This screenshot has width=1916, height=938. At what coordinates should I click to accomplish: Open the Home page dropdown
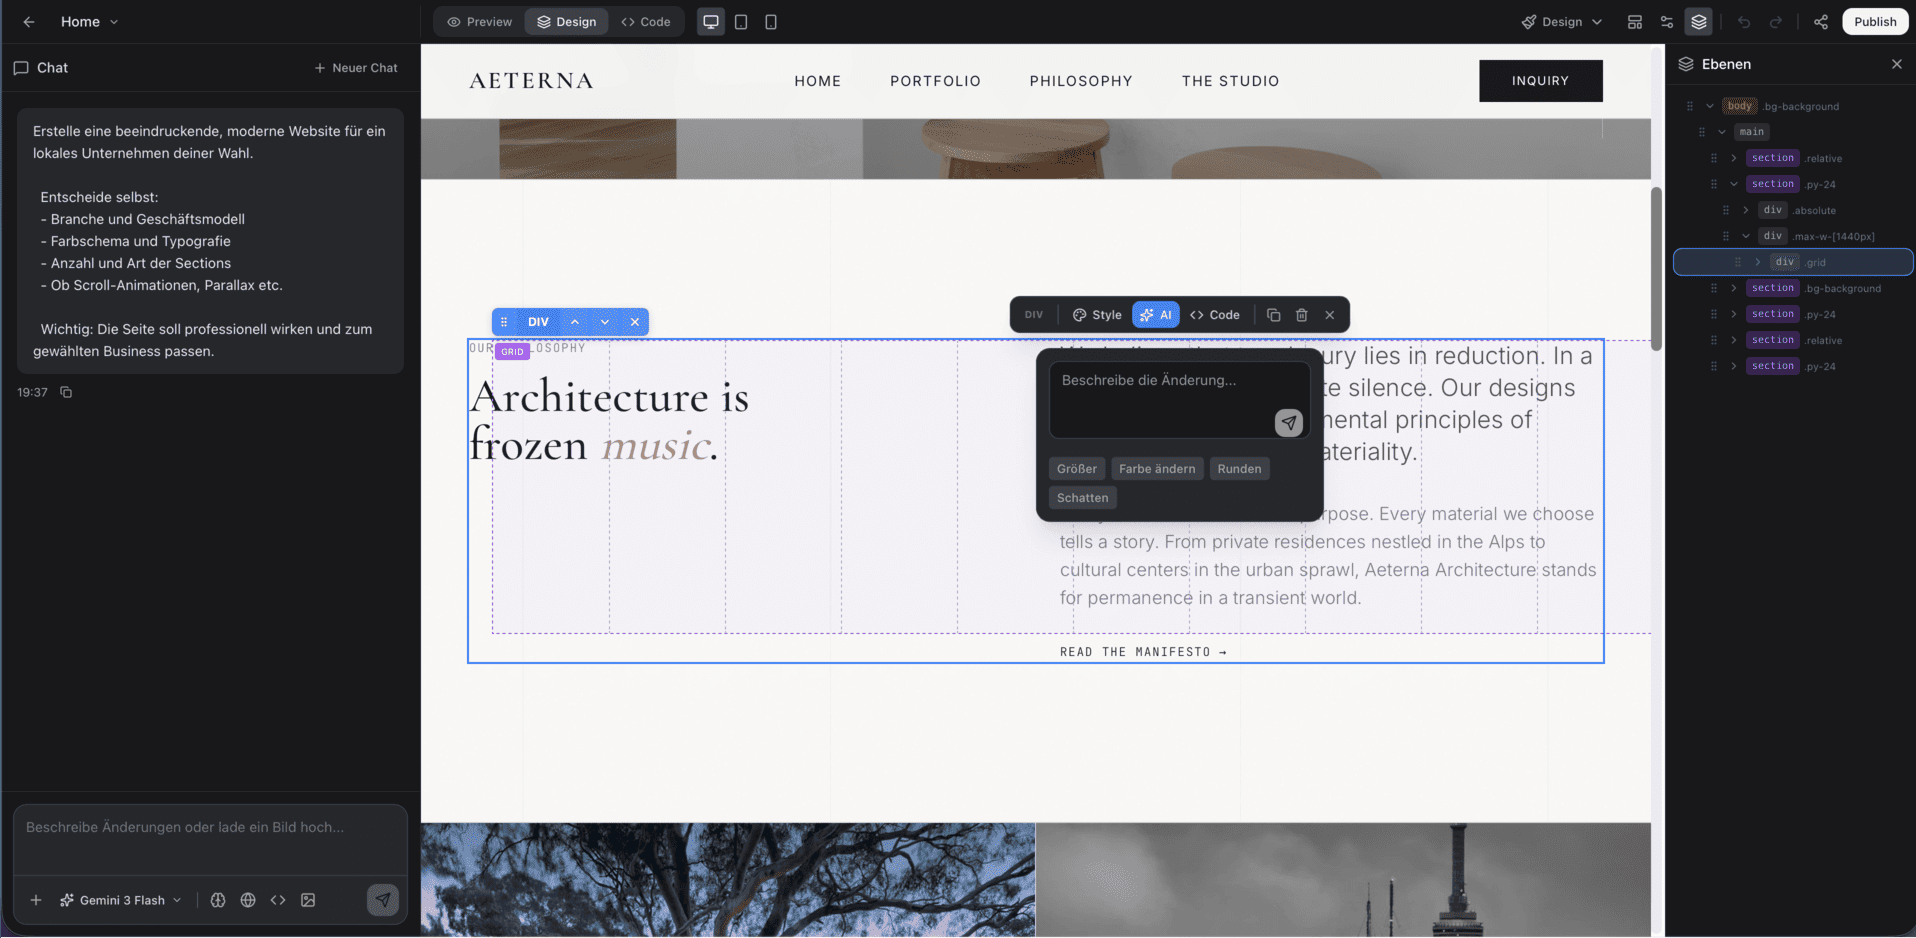click(90, 21)
